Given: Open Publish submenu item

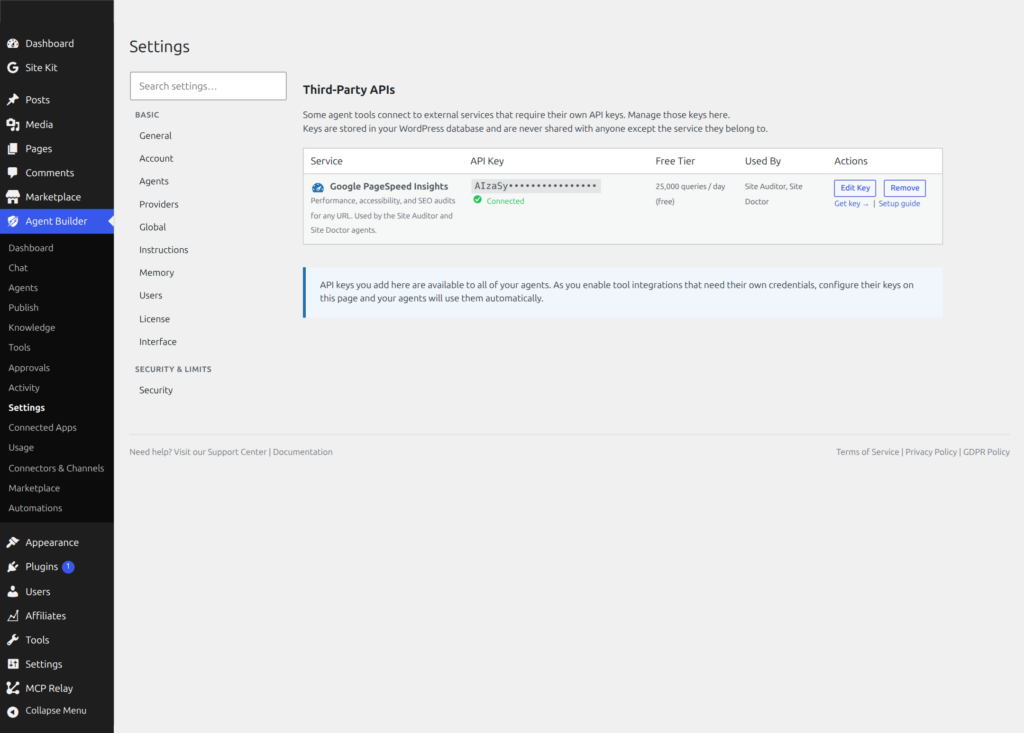Looking at the screenshot, I should pos(24,308).
